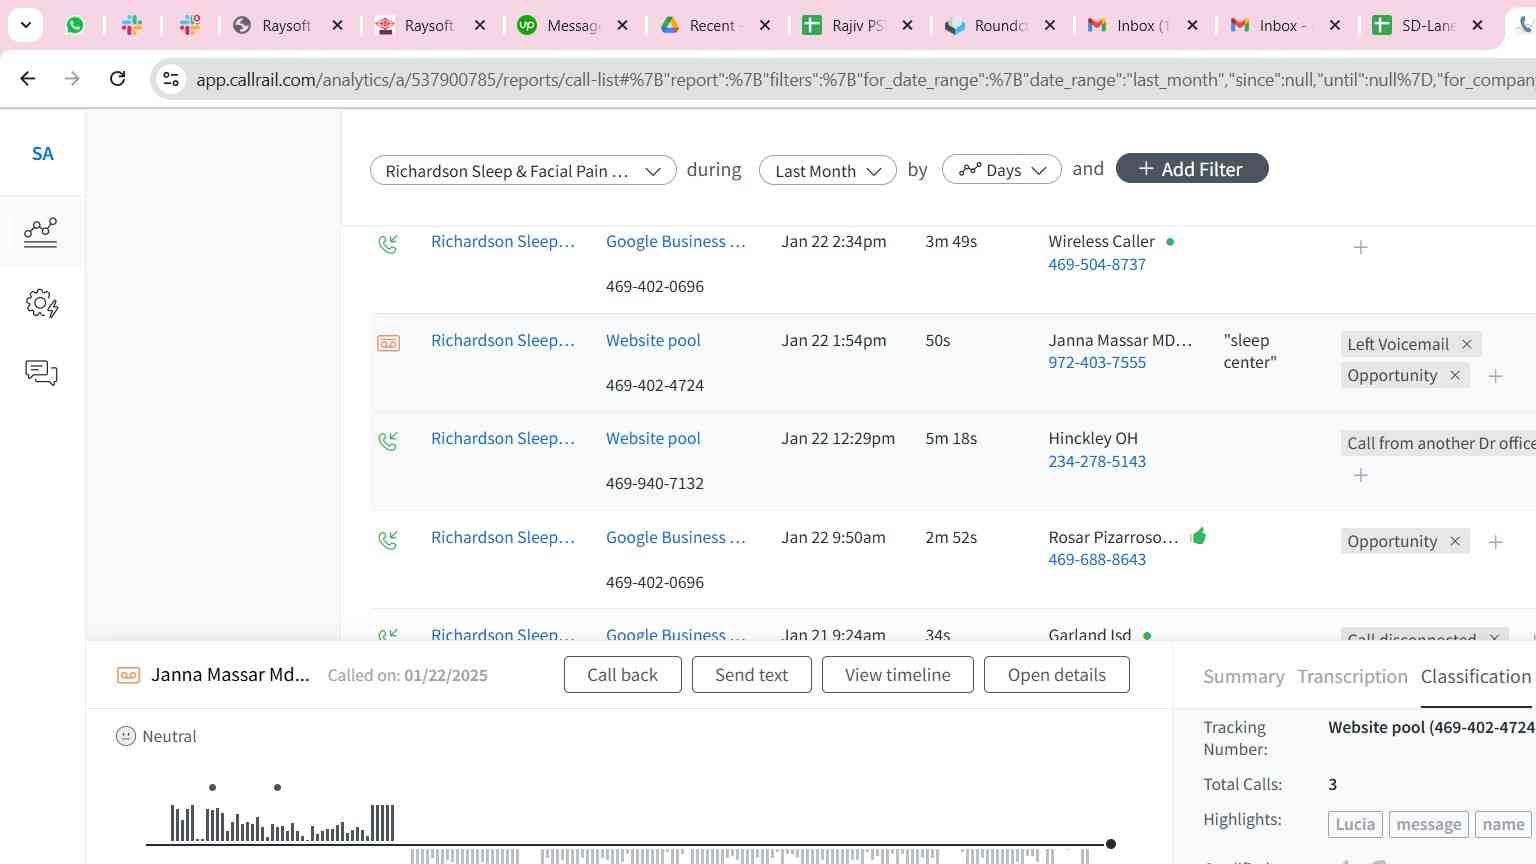Click the name highlight keyword
Viewport: 1536px width, 864px height.
point(1503,824)
